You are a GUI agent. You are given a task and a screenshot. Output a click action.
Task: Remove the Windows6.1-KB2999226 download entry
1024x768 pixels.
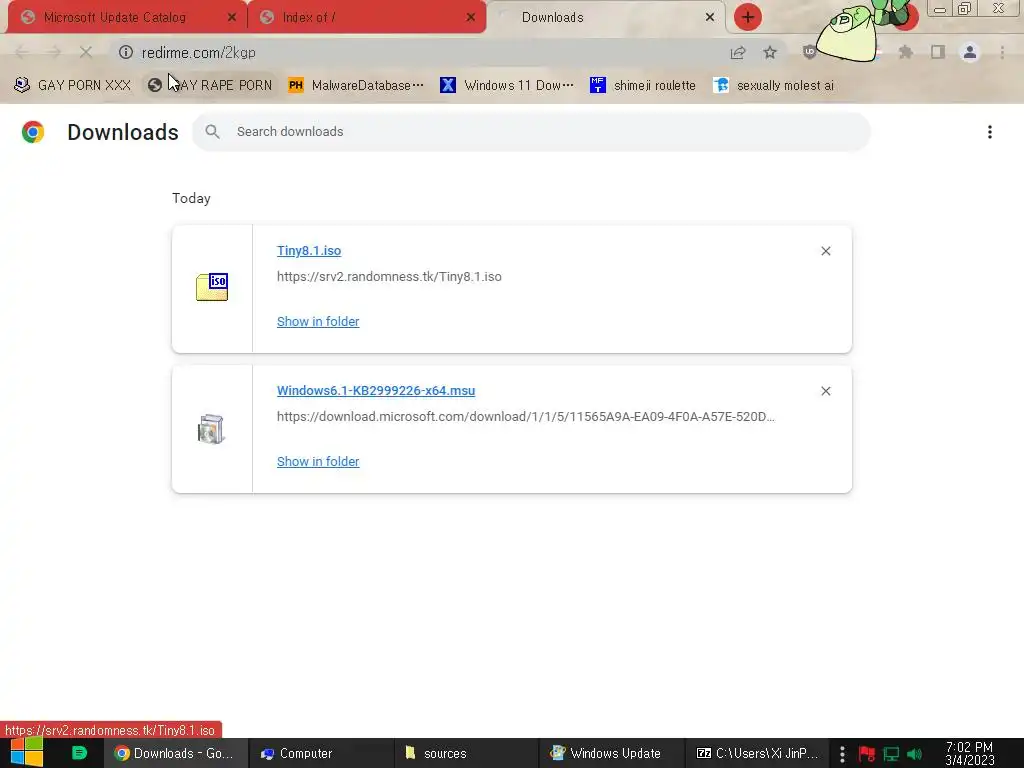point(825,391)
